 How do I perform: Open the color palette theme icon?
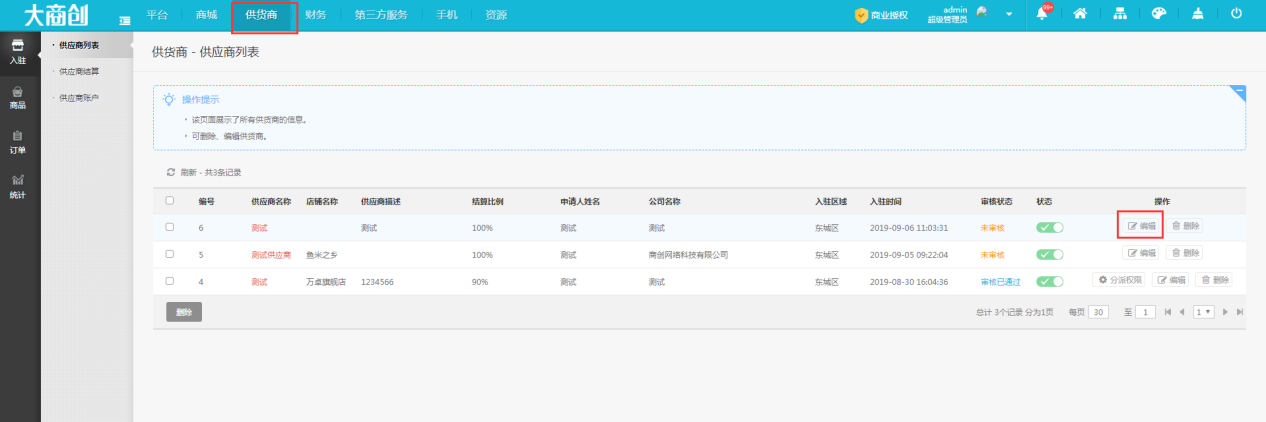[1159, 15]
